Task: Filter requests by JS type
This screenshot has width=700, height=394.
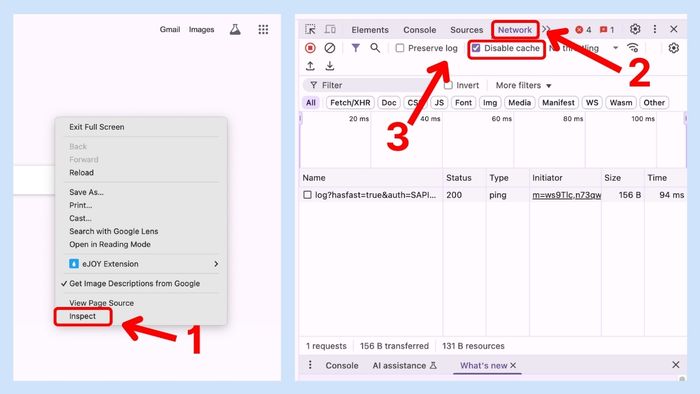Action: tap(439, 103)
